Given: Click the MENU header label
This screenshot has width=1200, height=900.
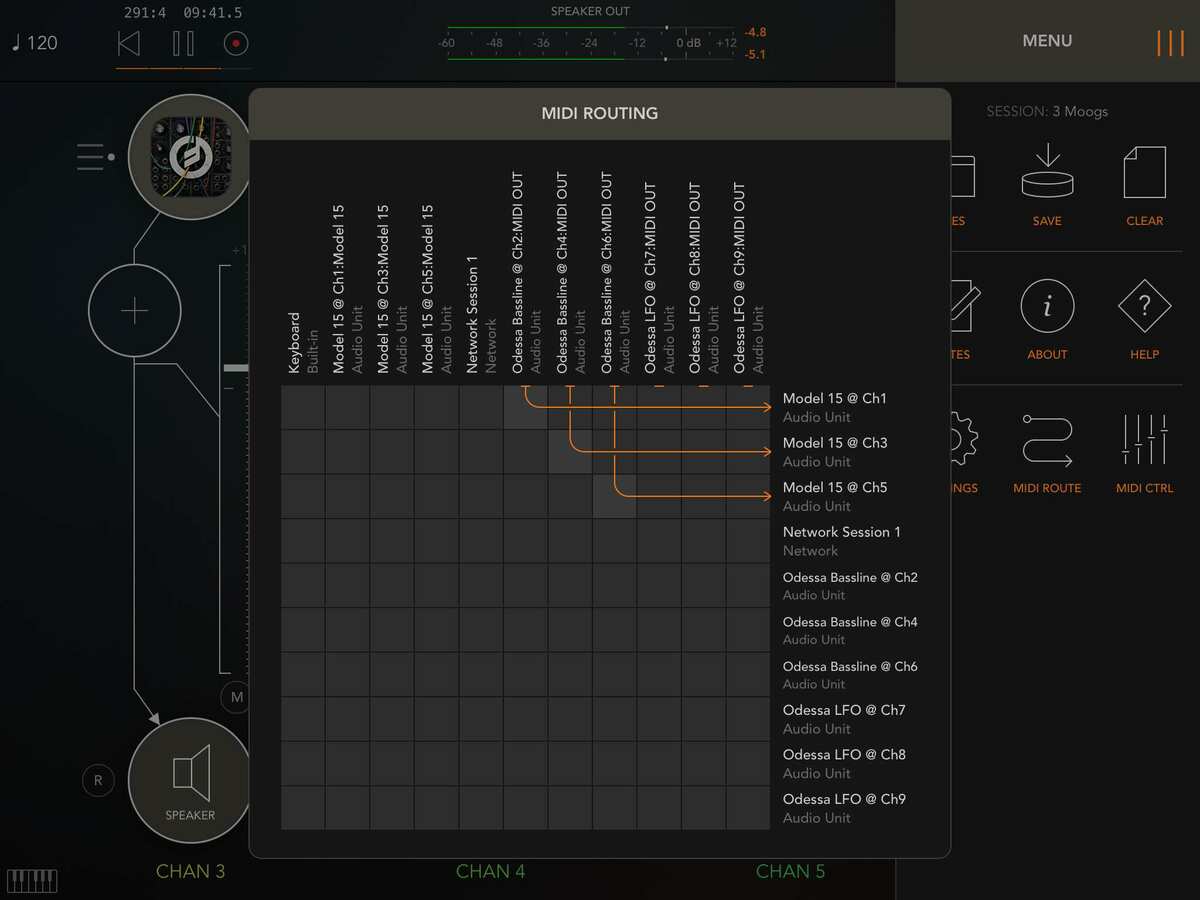Looking at the screenshot, I should click(x=1047, y=41).
